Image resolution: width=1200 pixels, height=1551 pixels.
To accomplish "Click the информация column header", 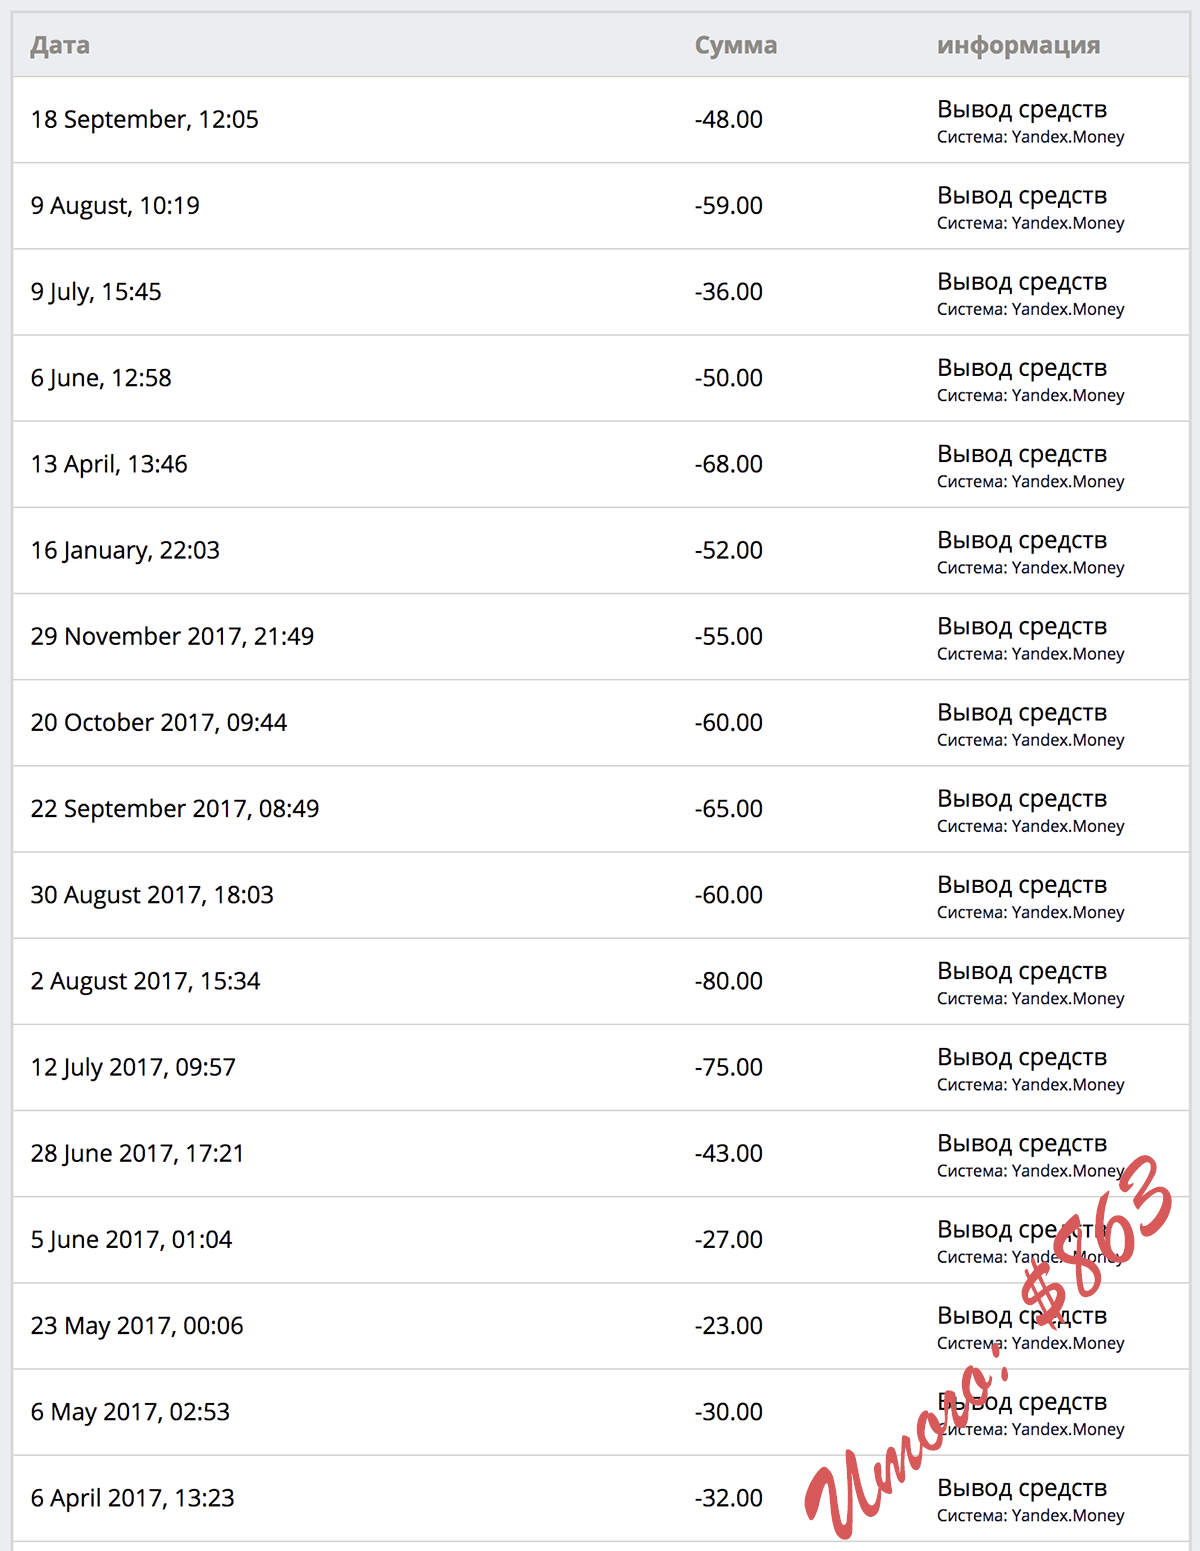I will [1018, 45].
